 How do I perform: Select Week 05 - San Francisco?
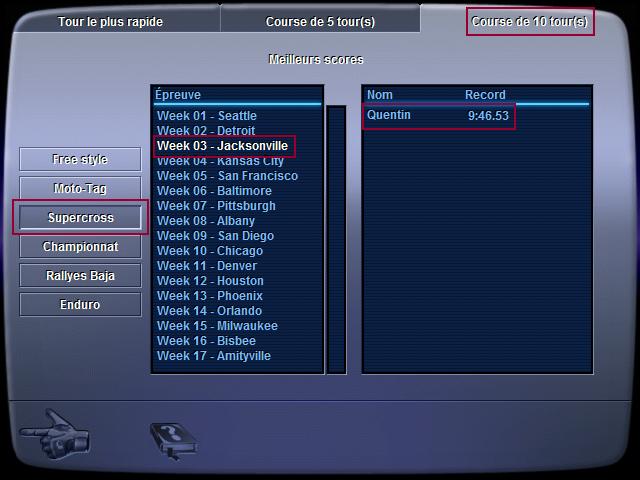coord(227,176)
